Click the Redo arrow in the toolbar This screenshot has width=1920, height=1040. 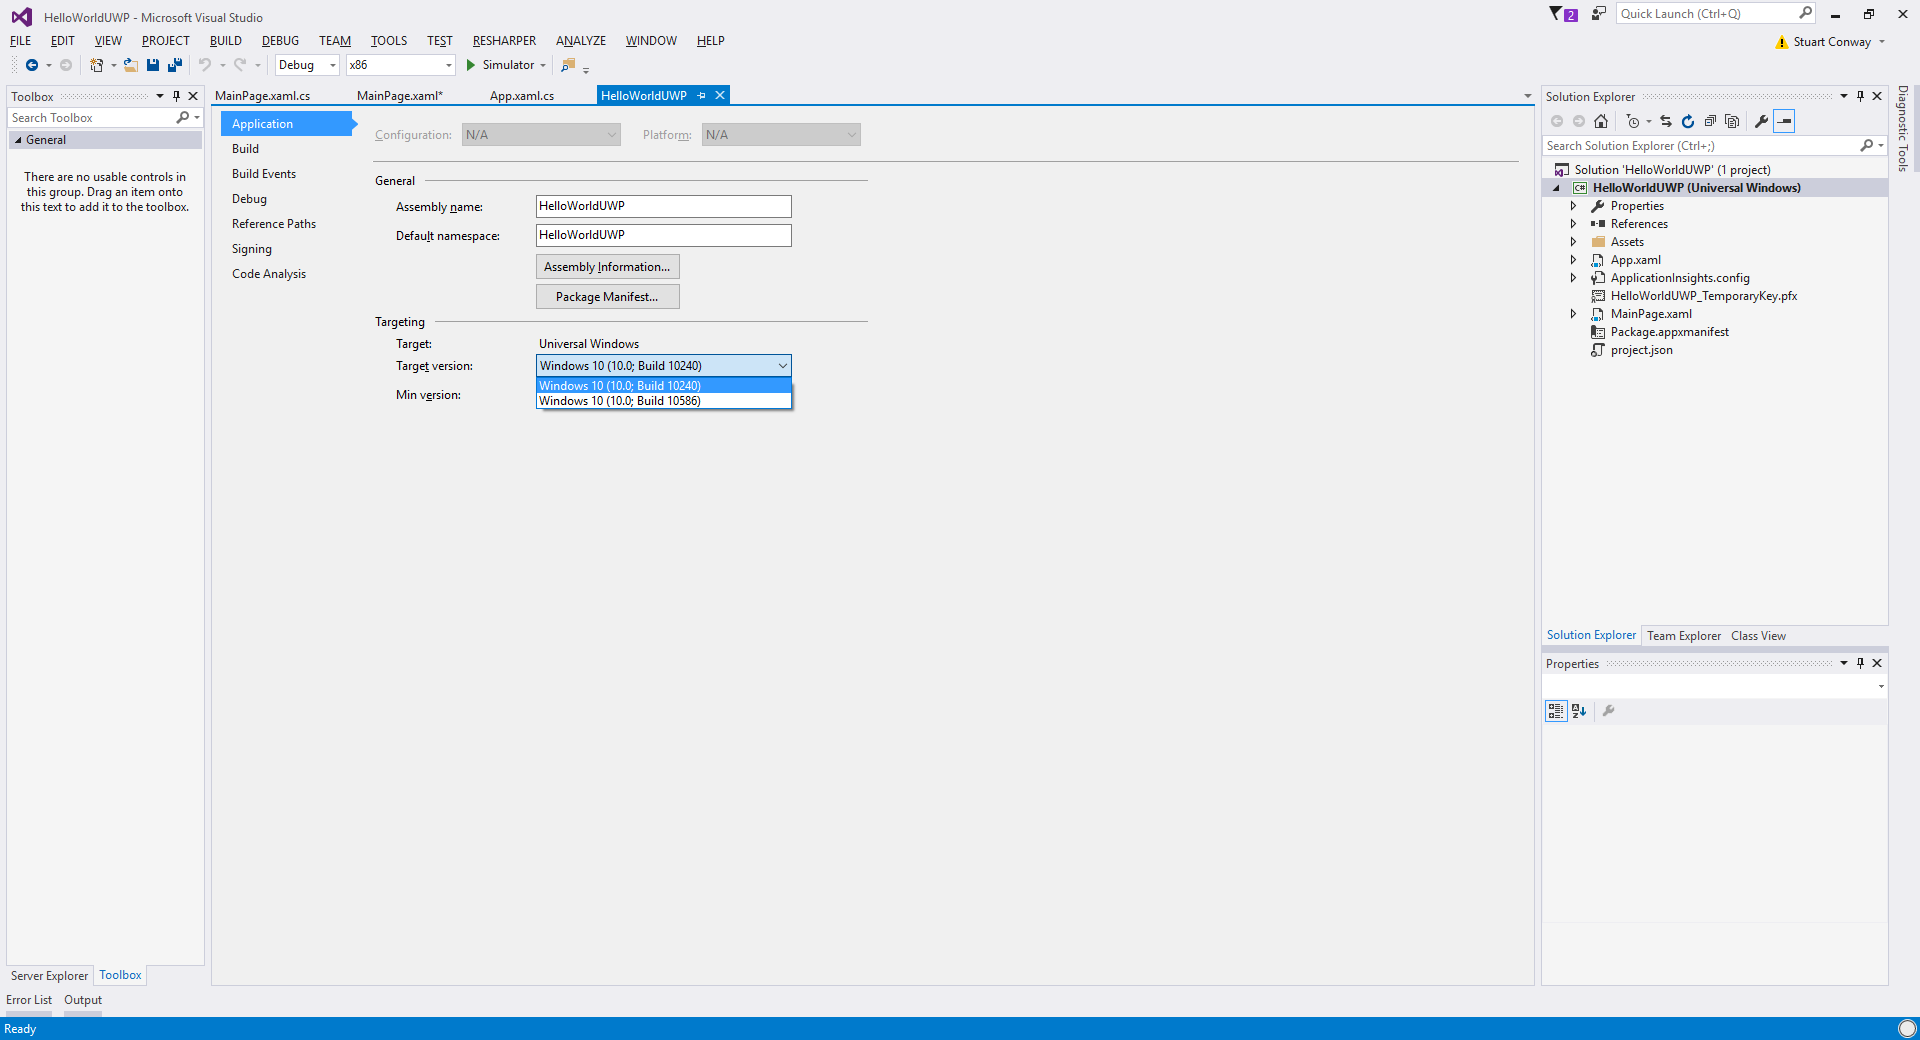coord(240,65)
